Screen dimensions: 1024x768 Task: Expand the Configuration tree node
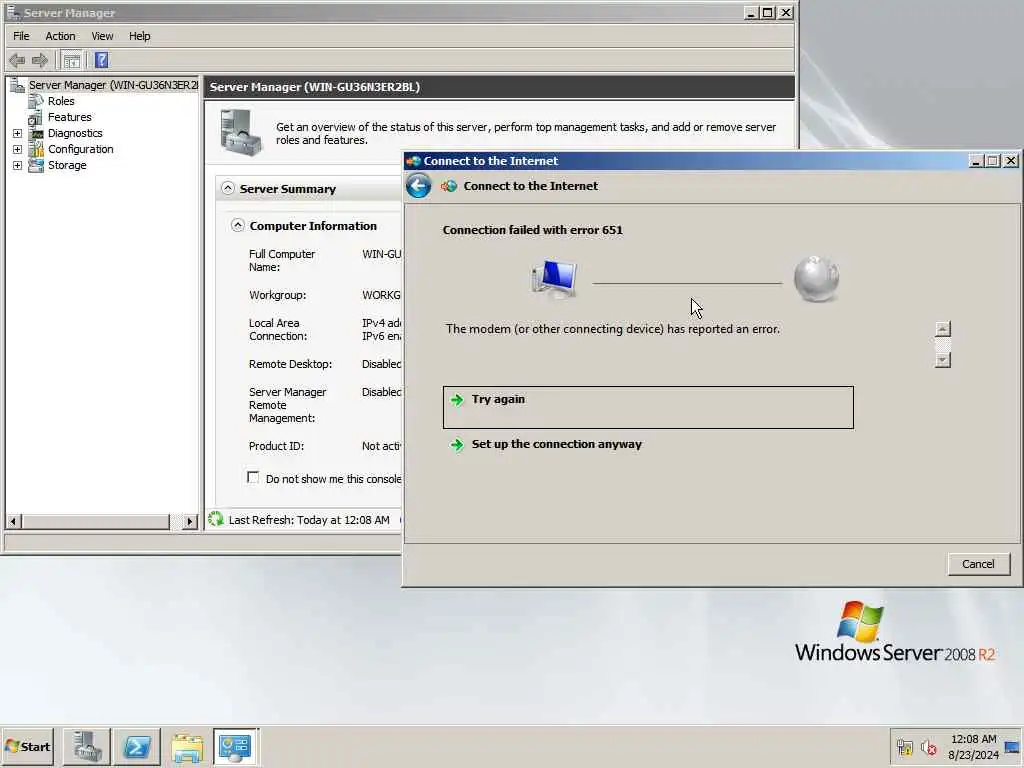click(x=18, y=150)
